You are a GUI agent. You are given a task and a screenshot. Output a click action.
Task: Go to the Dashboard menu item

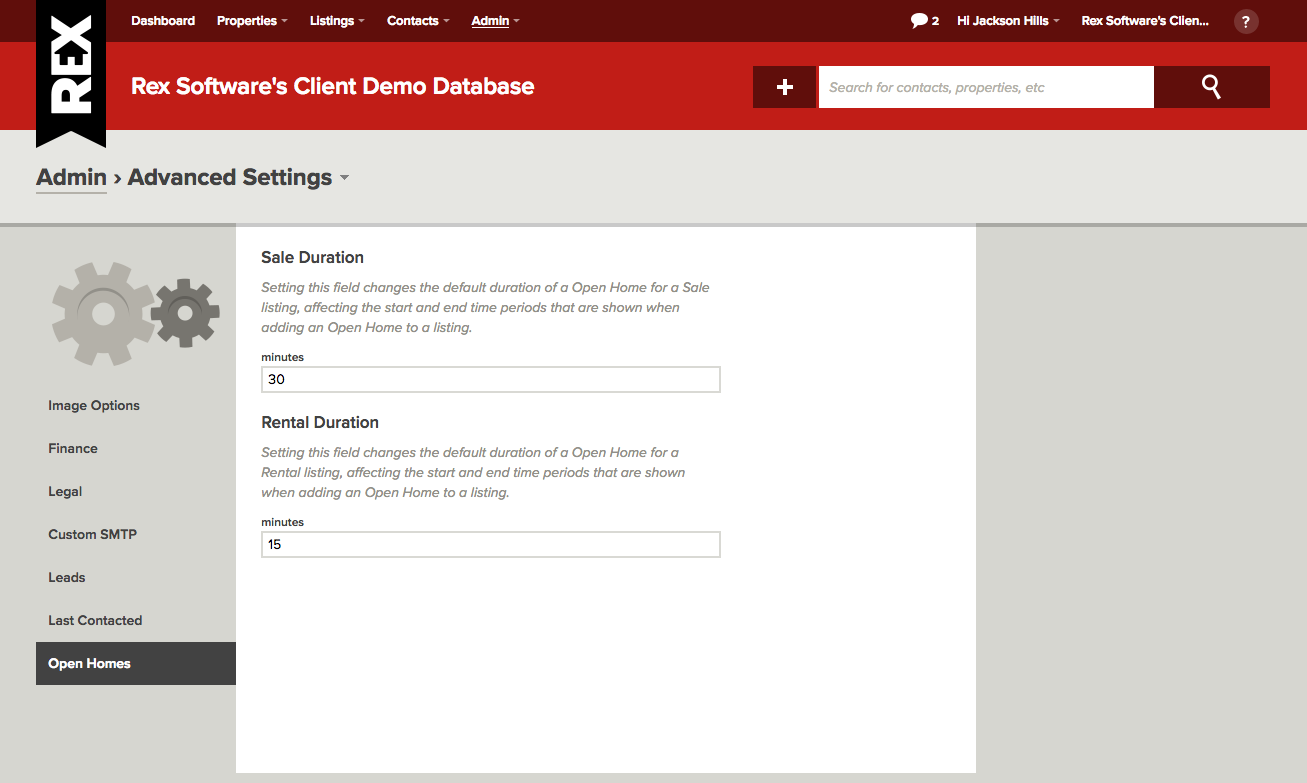pyautogui.click(x=163, y=20)
